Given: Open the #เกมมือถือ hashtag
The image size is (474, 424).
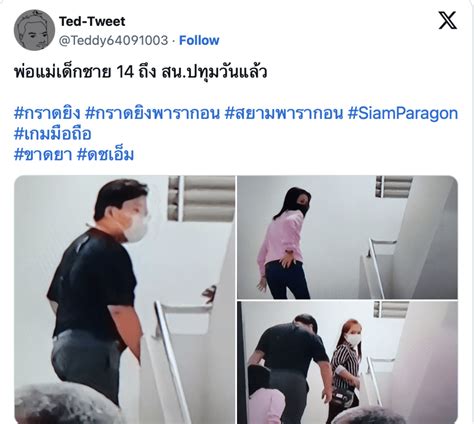Looking at the screenshot, I should pos(53,134).
